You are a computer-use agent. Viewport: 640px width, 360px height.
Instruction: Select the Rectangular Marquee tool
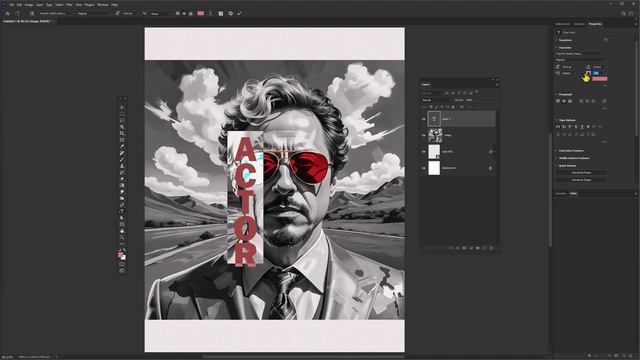122,114
